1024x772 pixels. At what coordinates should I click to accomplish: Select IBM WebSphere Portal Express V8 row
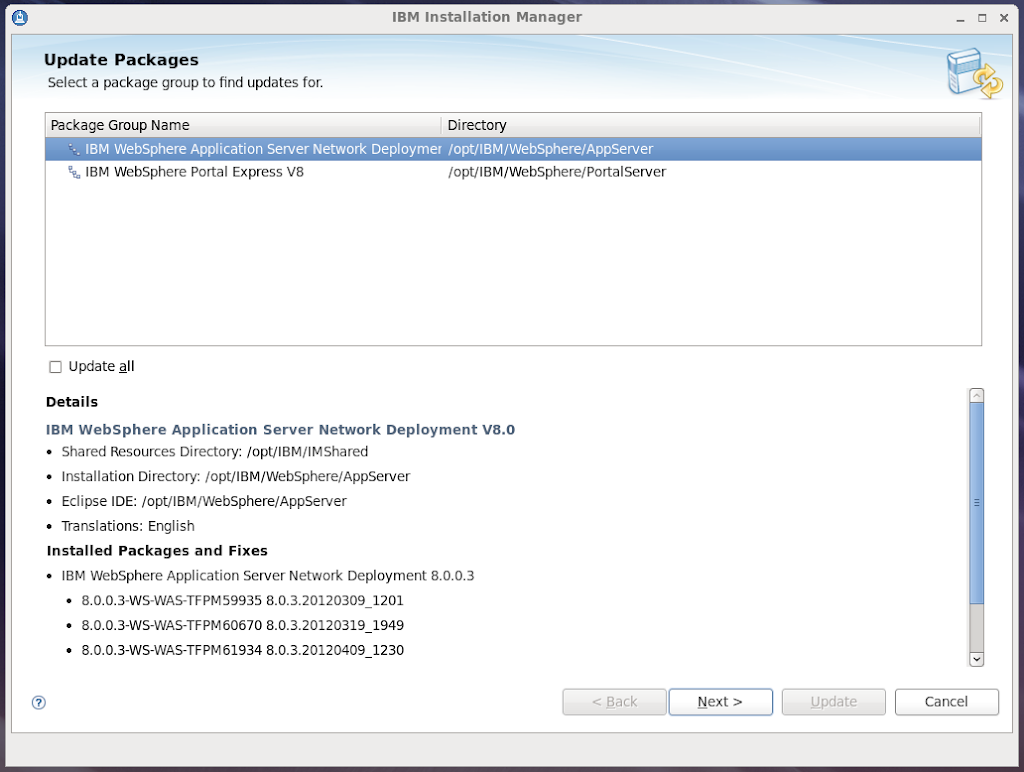point(194,172)
